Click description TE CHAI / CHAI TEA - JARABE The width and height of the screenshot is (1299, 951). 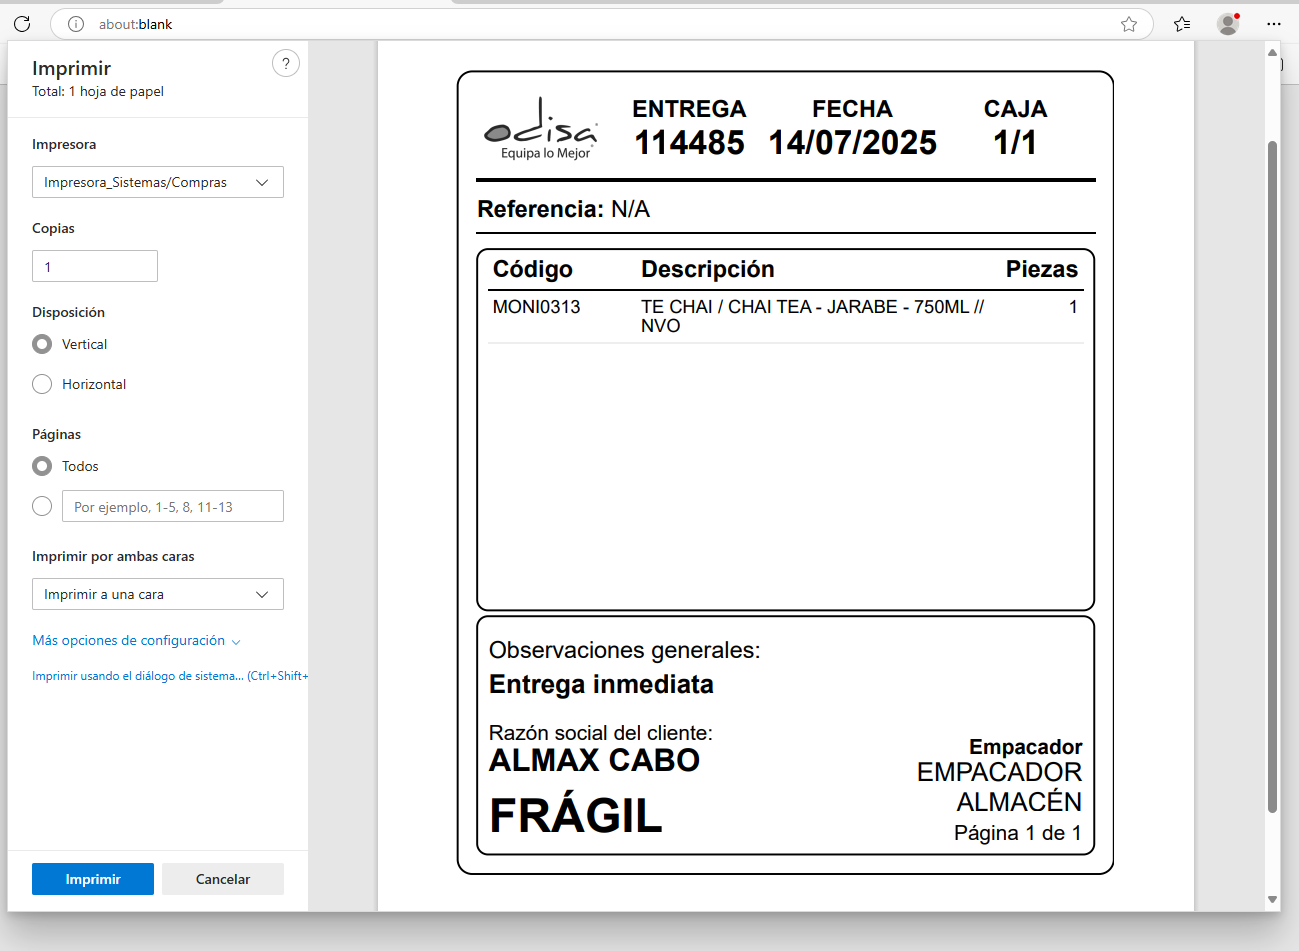pyautogui.click(x=812, y=316)
